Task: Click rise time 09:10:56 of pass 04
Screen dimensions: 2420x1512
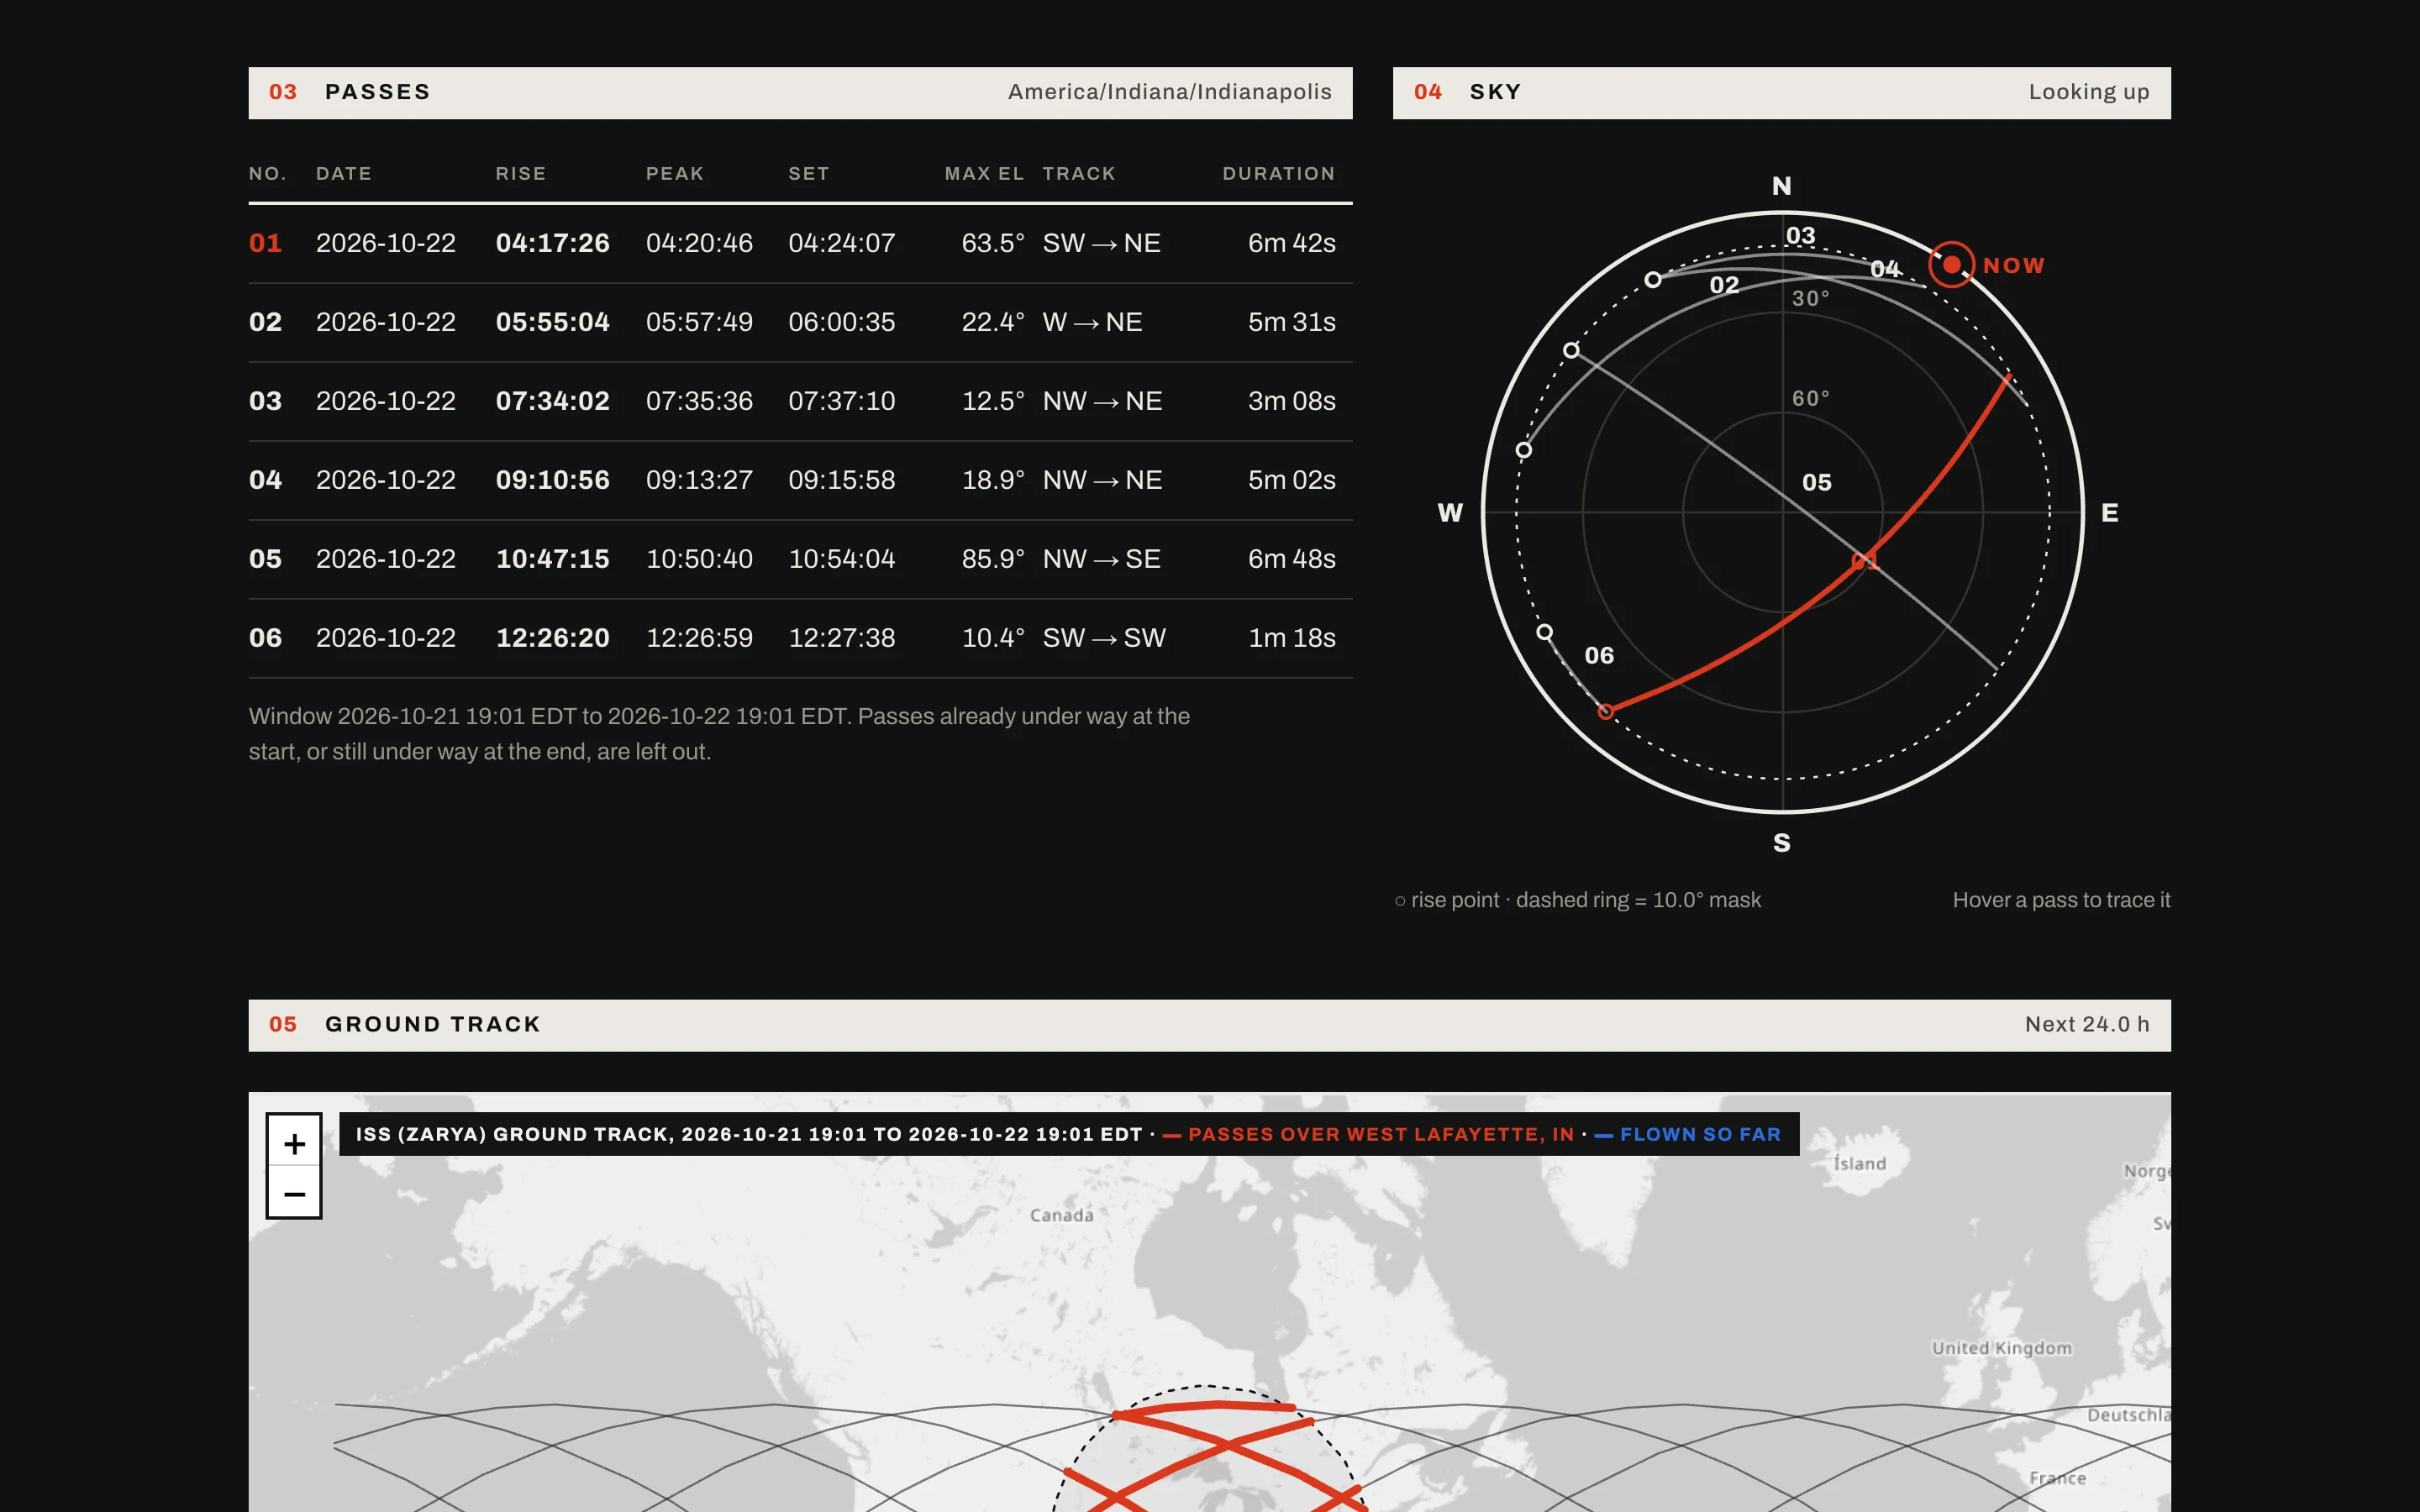Action: tap(552, 480)
